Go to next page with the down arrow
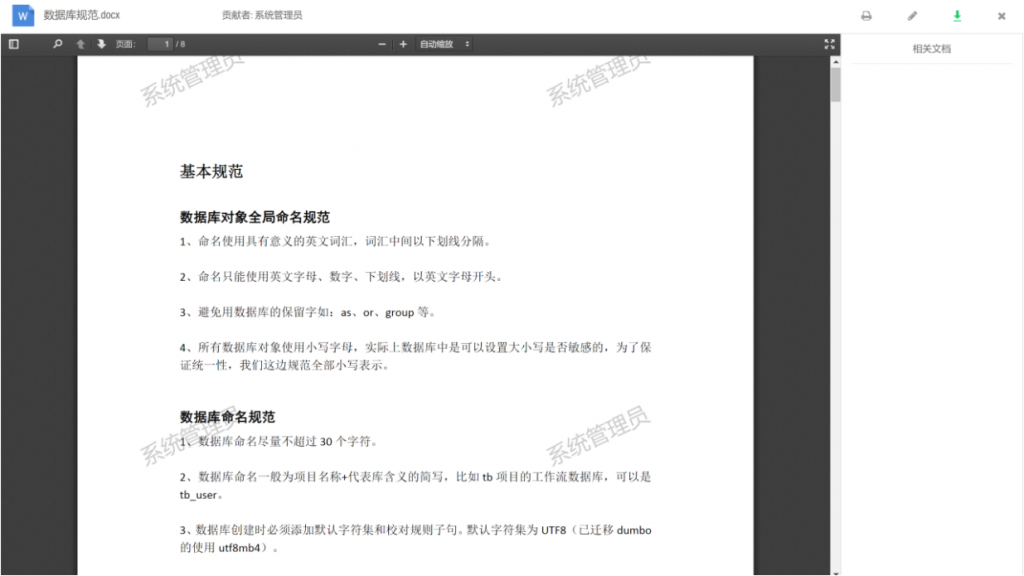This screenshot has height=576, width=1024. coord(103,44)
